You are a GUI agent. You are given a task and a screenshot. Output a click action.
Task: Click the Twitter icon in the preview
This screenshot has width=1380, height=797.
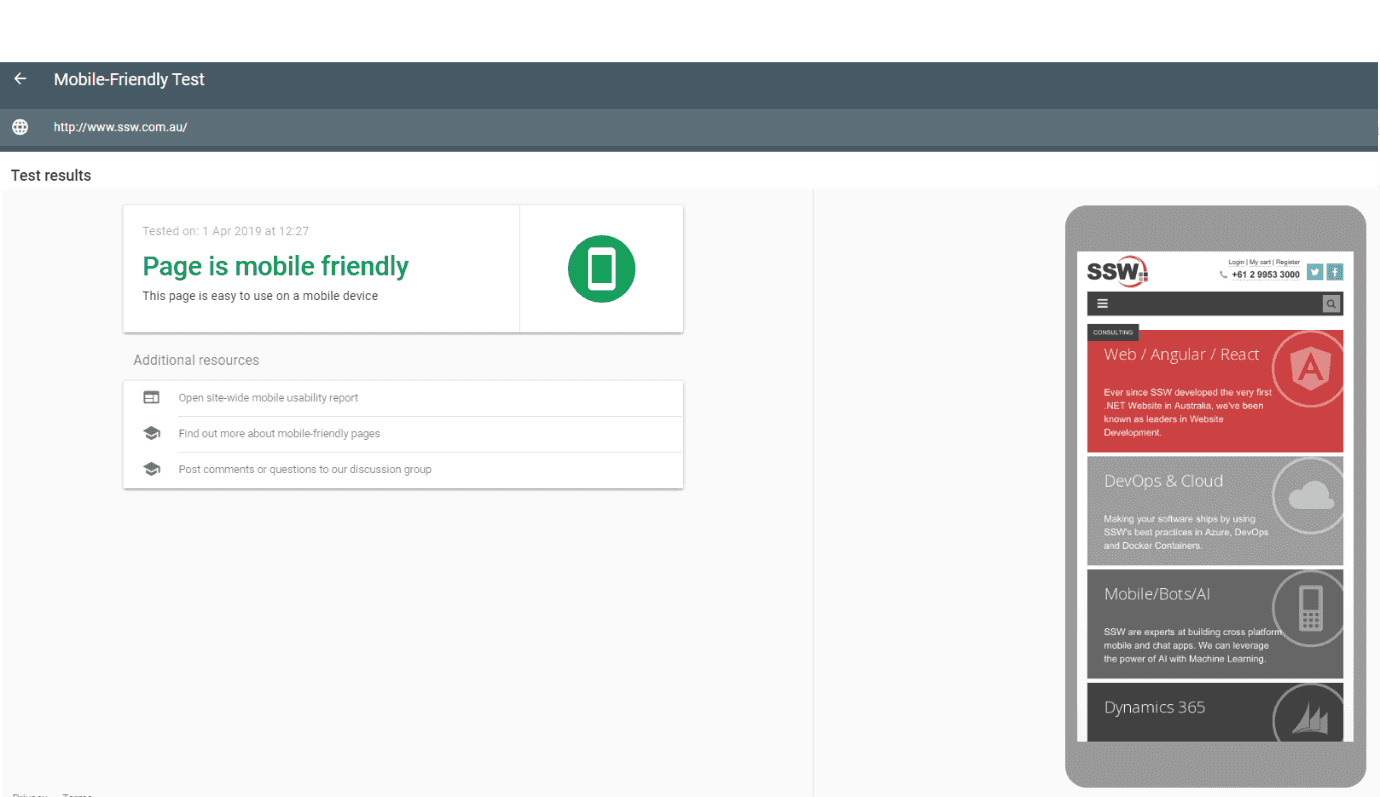tap(1315, 272)
